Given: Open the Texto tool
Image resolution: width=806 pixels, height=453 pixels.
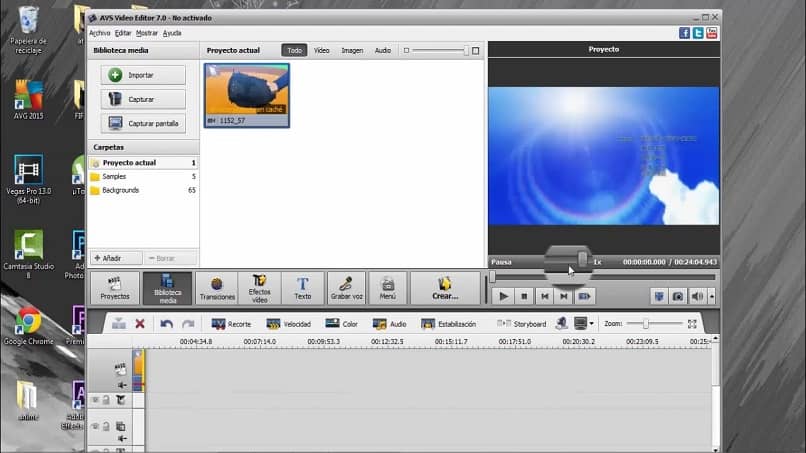Looking at the screenshot, I should [x=303, y=288].
